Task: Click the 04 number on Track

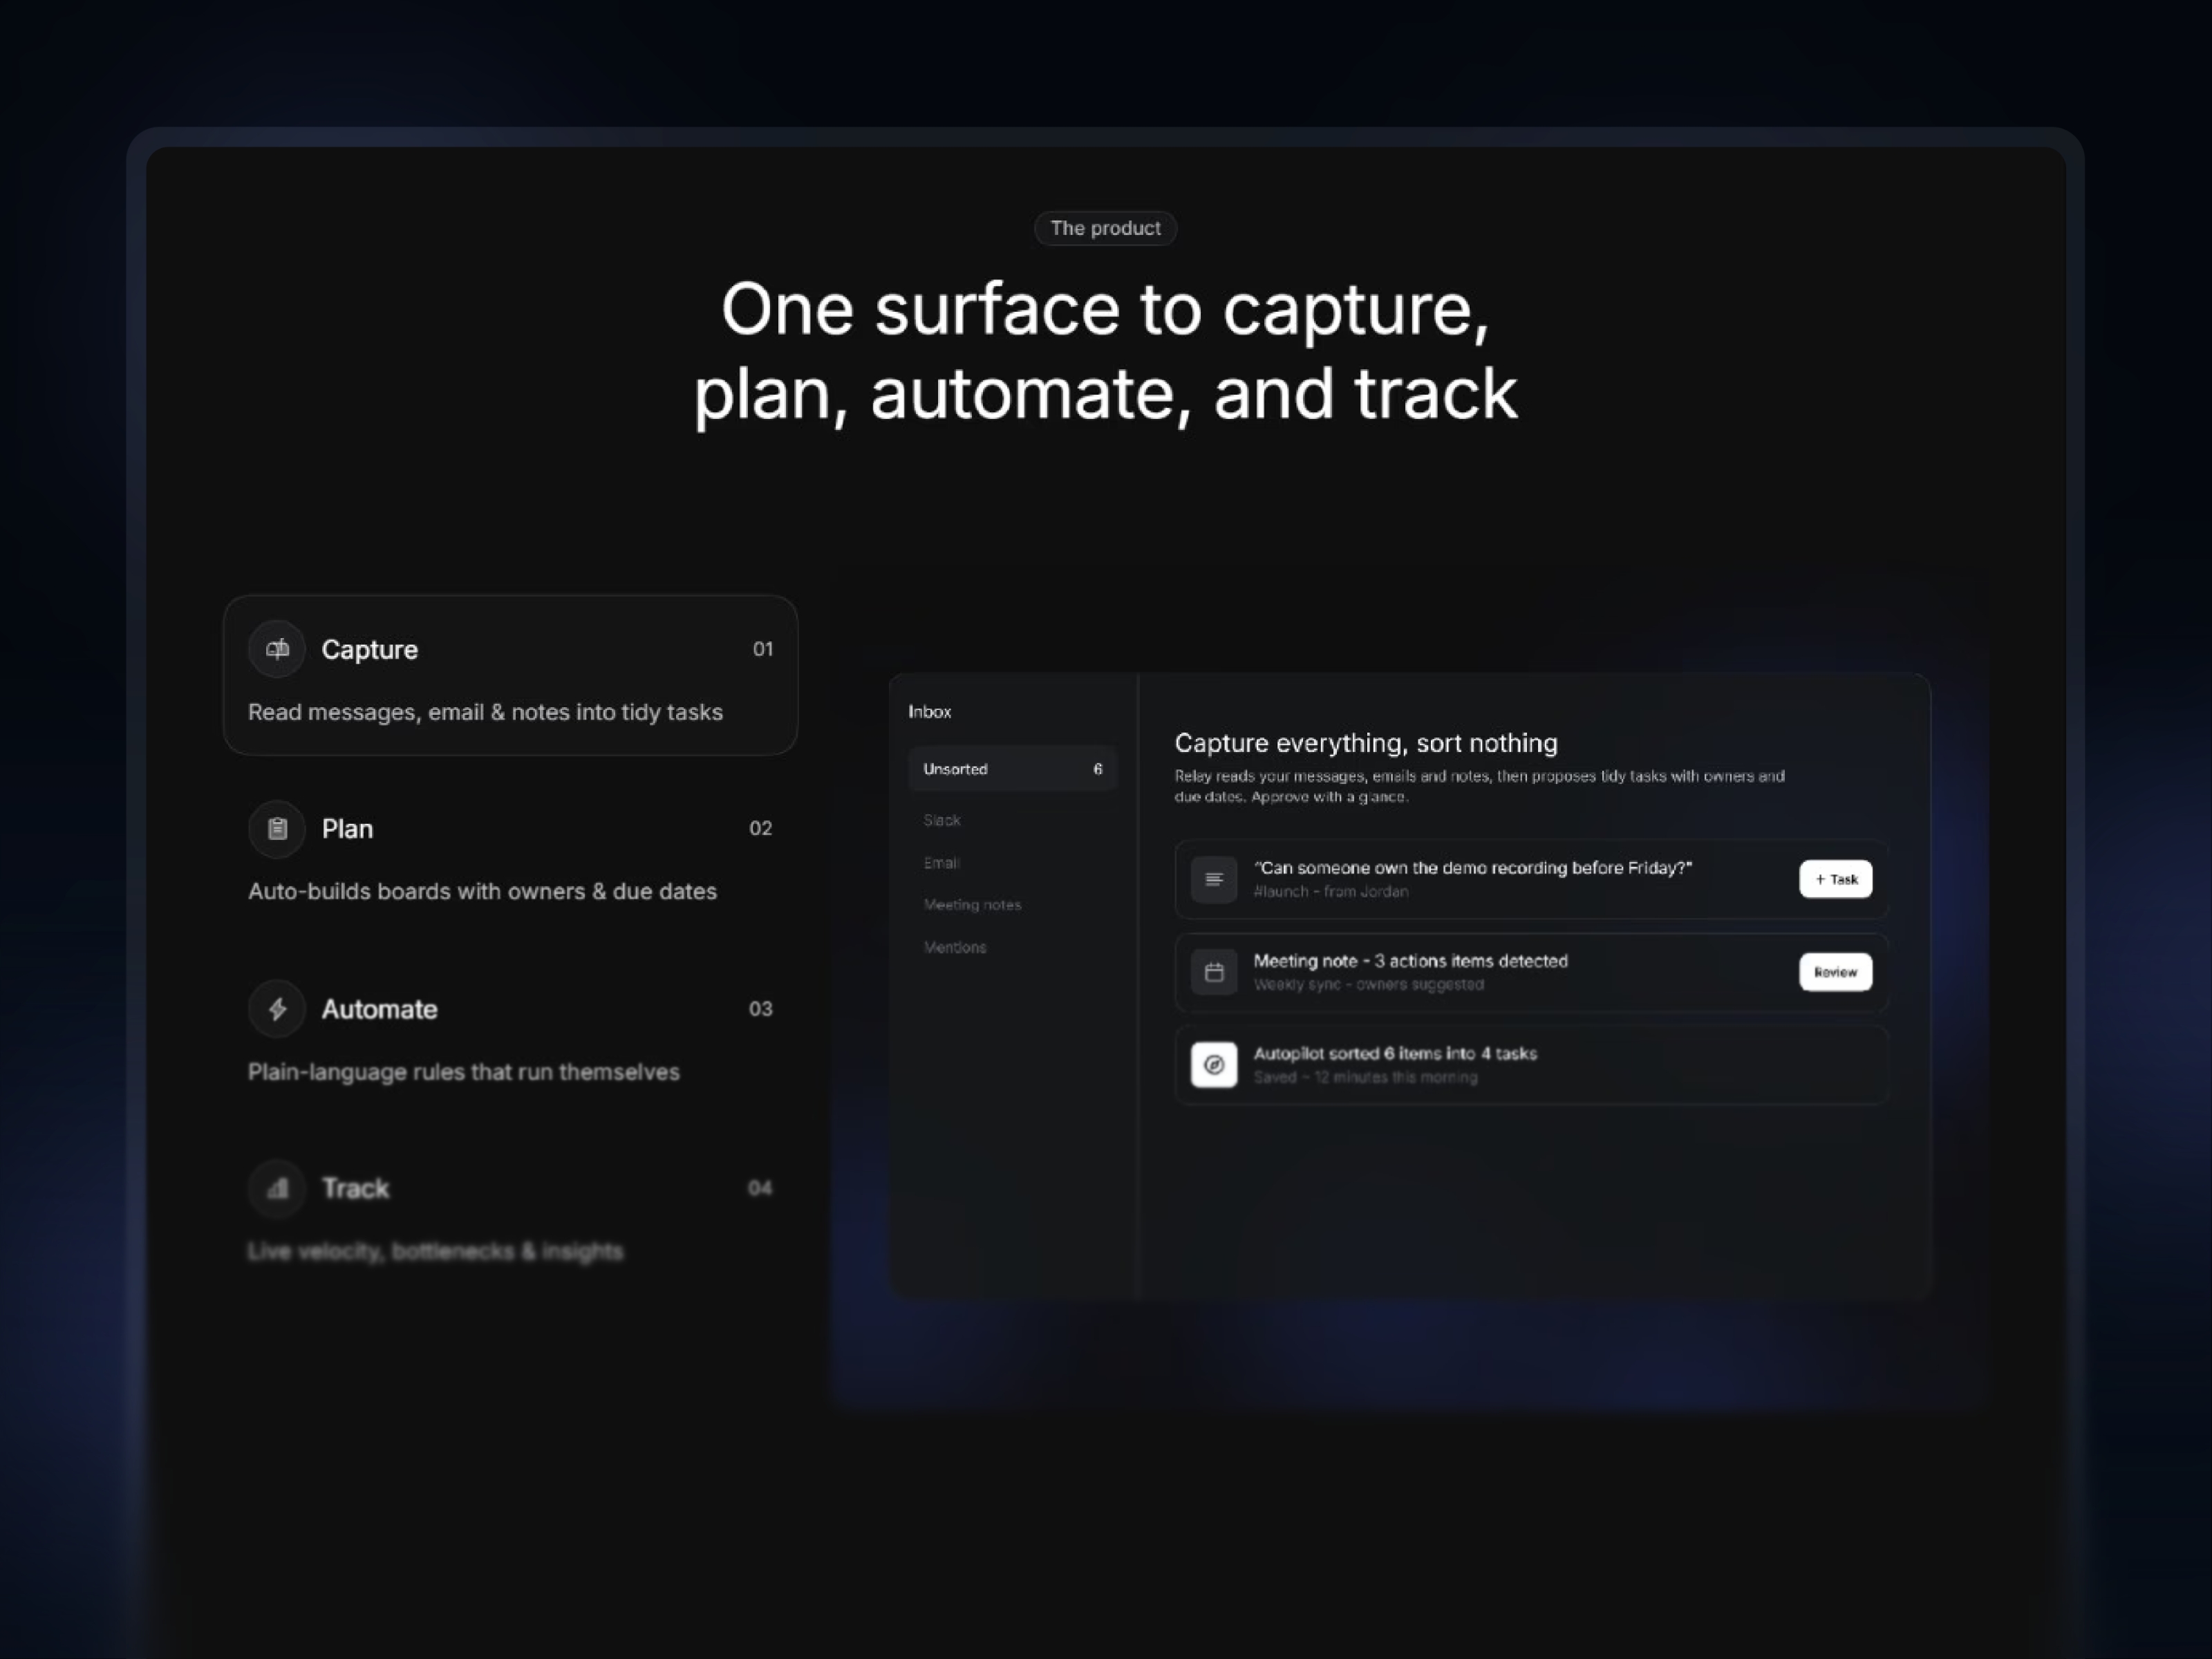Action: pos(760,1188)
